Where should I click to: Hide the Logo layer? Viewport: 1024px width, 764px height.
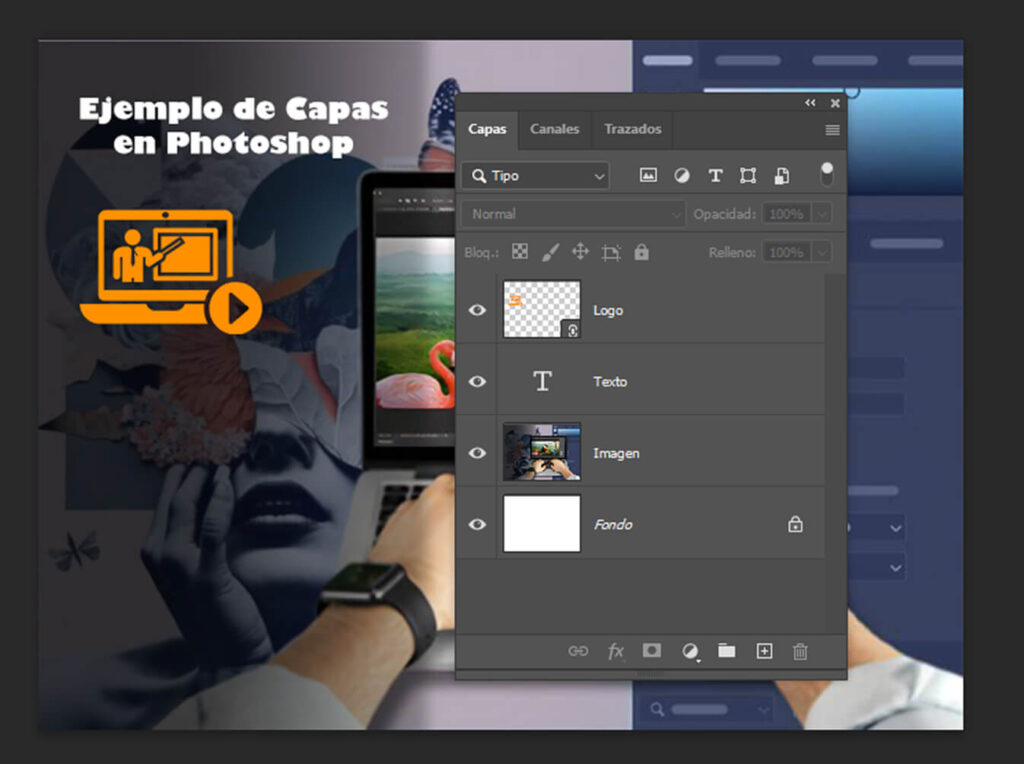(x=477, y=310)
